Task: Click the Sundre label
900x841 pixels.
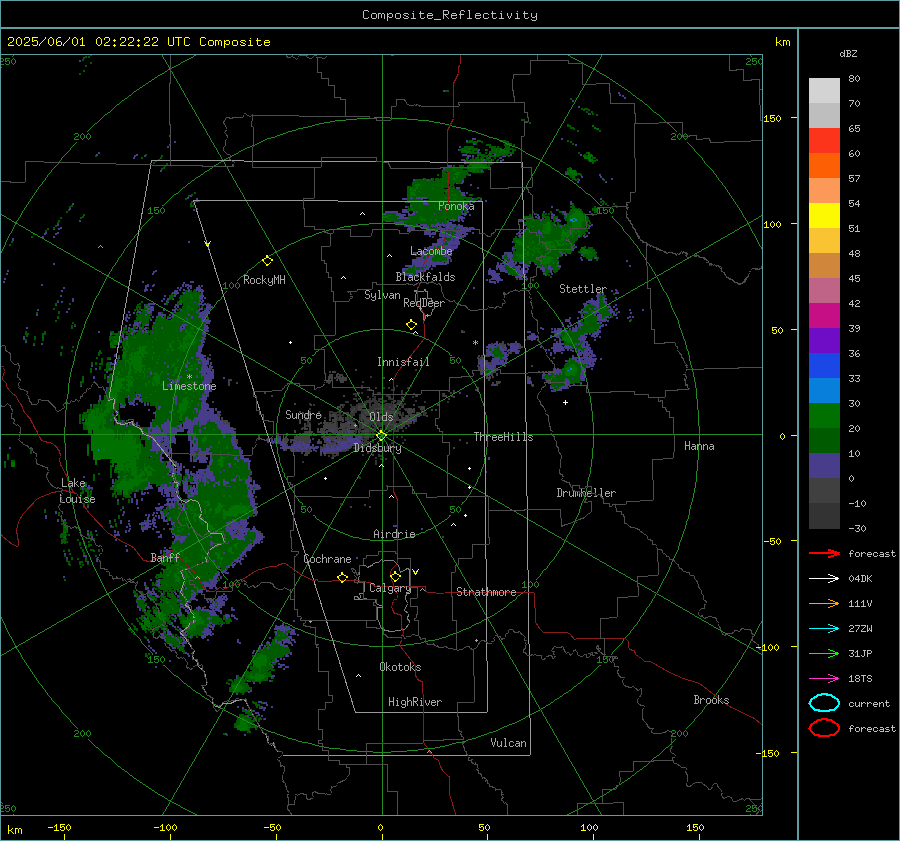Action: coord(303,414)
